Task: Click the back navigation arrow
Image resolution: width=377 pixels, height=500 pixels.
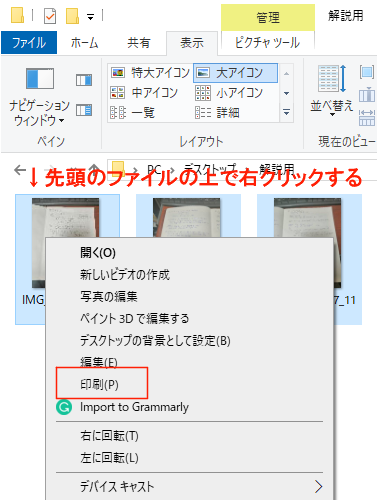Action: pos(20,170)
